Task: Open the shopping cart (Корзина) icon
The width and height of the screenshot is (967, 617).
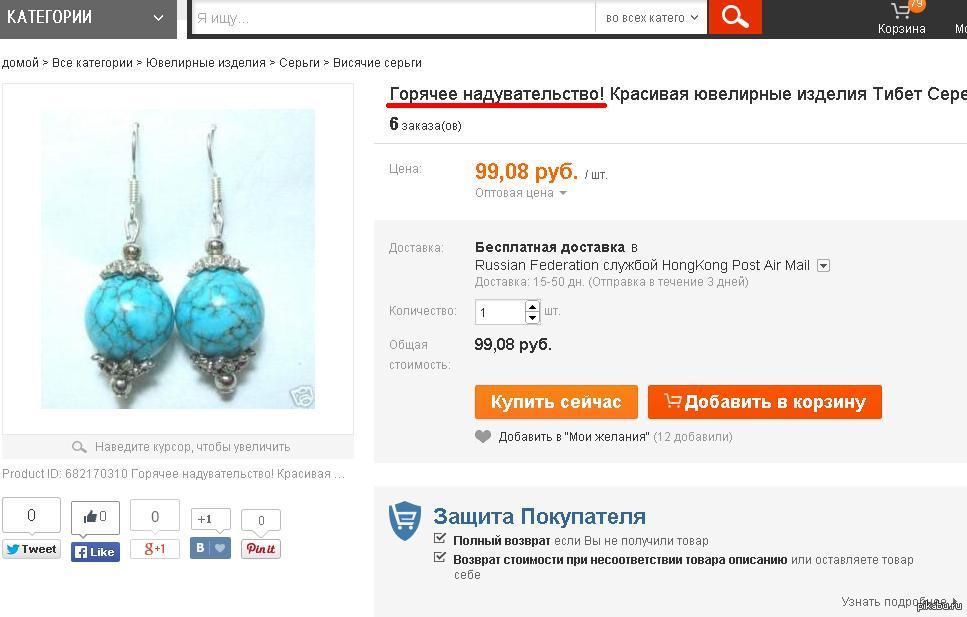Action: click(x=901, y=11)
